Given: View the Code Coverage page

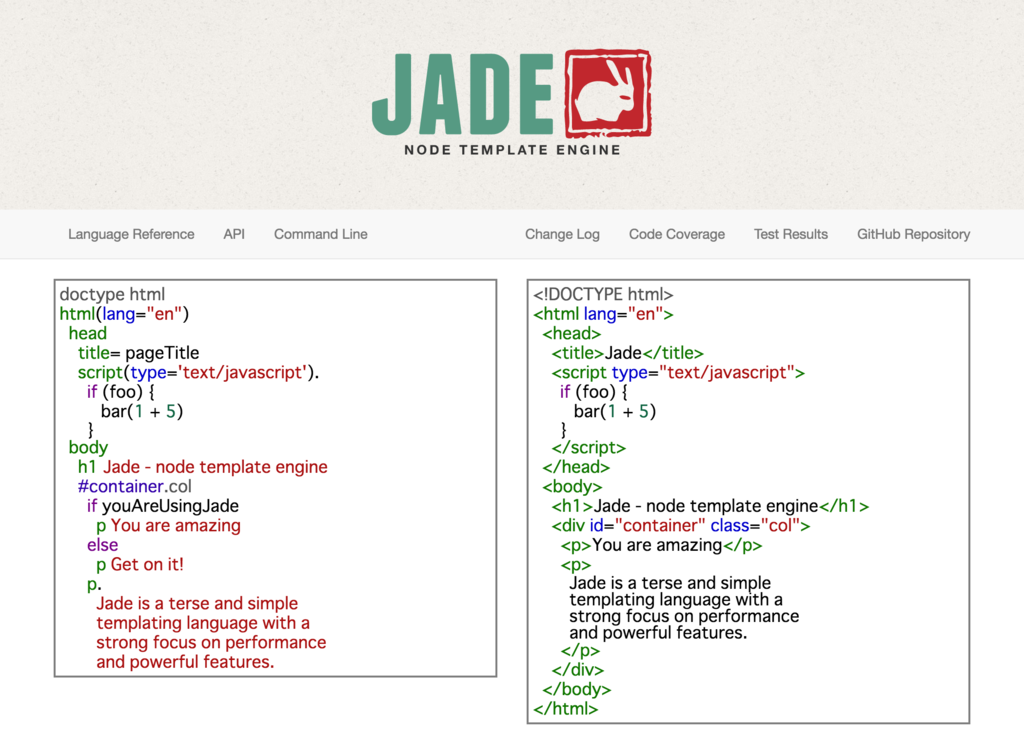Looking at the screenshot, I should (x=677, y=234).
